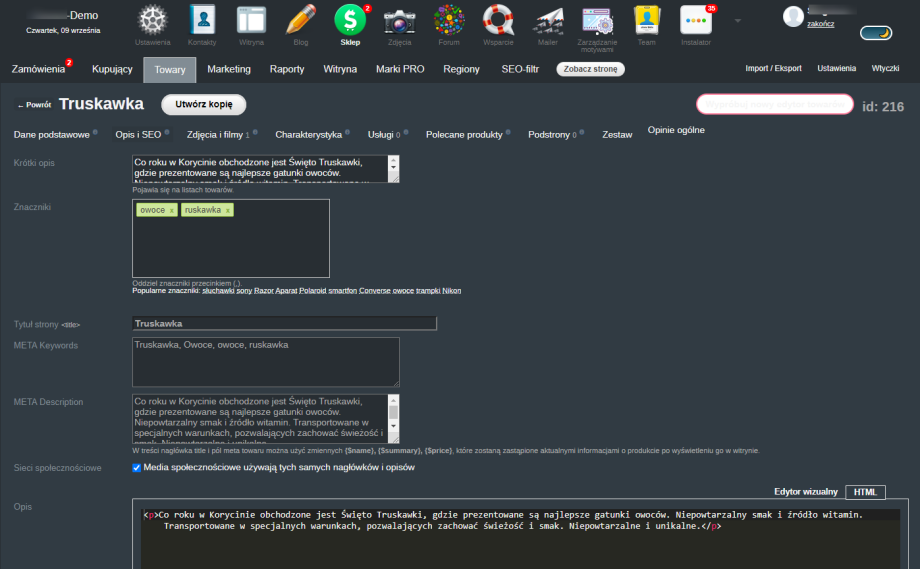Image resolution: width=920 pixels, height=569 pixels.
Task: Open the Kontakty app icon
Action: pyautogui.click(x=203, y=20)
